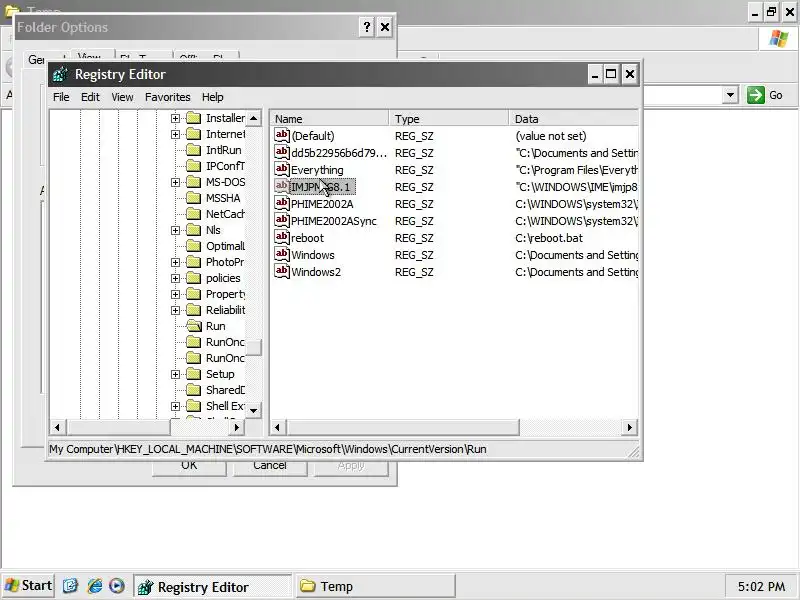This screenshot has width=800, height=600.
Task: Launch Internet Explorer from Quick Launch
Action: pyautogui.click(x=94, y=586)
